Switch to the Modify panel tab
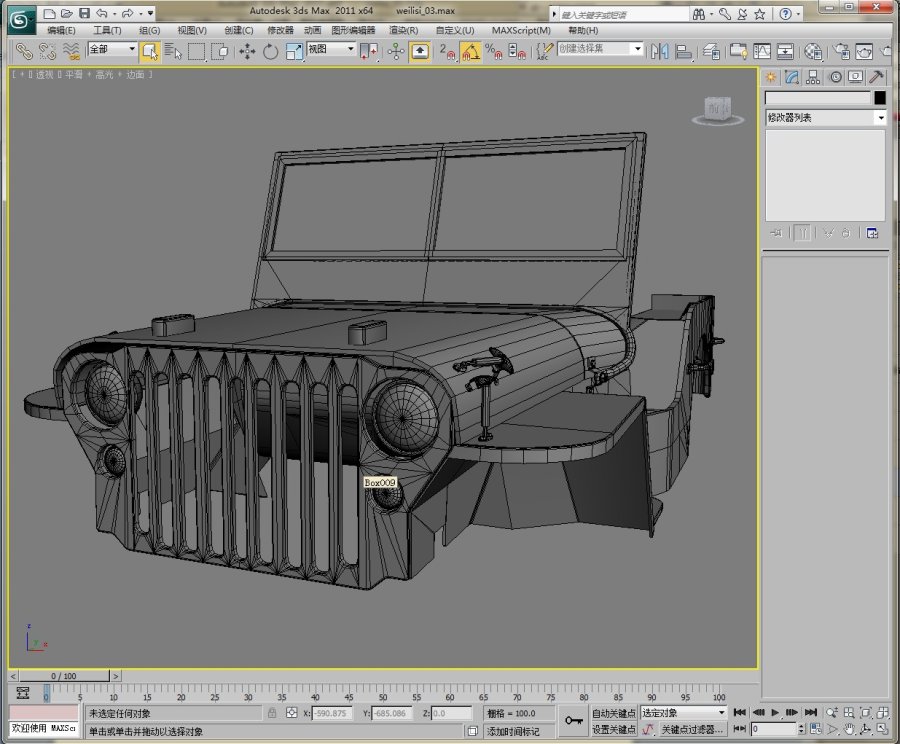 click(x=792, y=77)
